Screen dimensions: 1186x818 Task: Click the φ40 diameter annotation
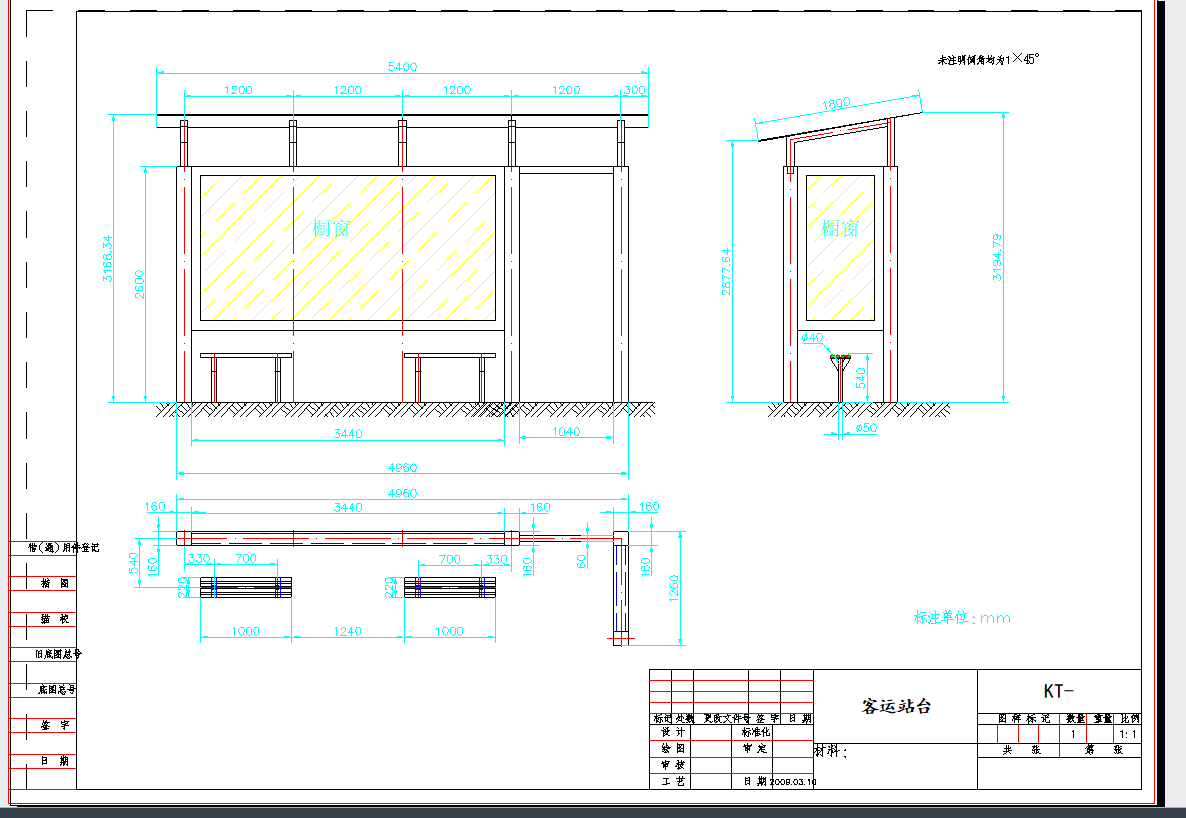click(x=812, y=338)
